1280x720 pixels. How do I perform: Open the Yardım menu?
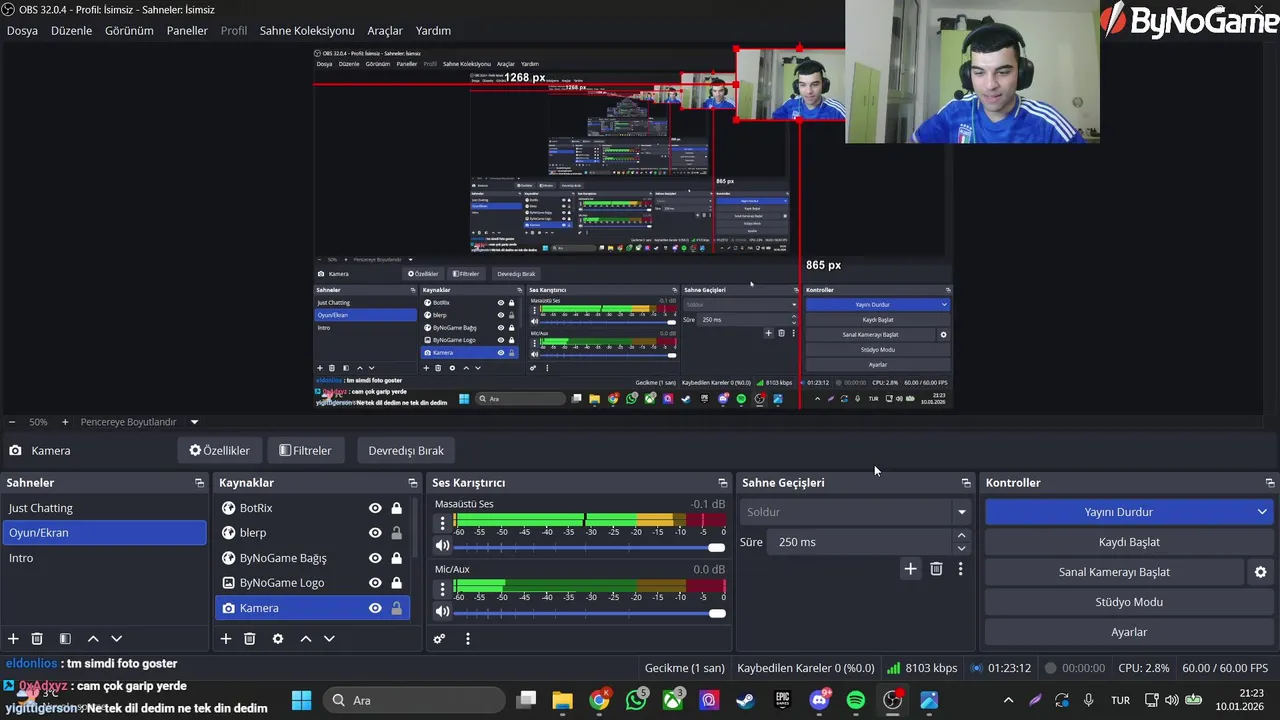(433, 31)
